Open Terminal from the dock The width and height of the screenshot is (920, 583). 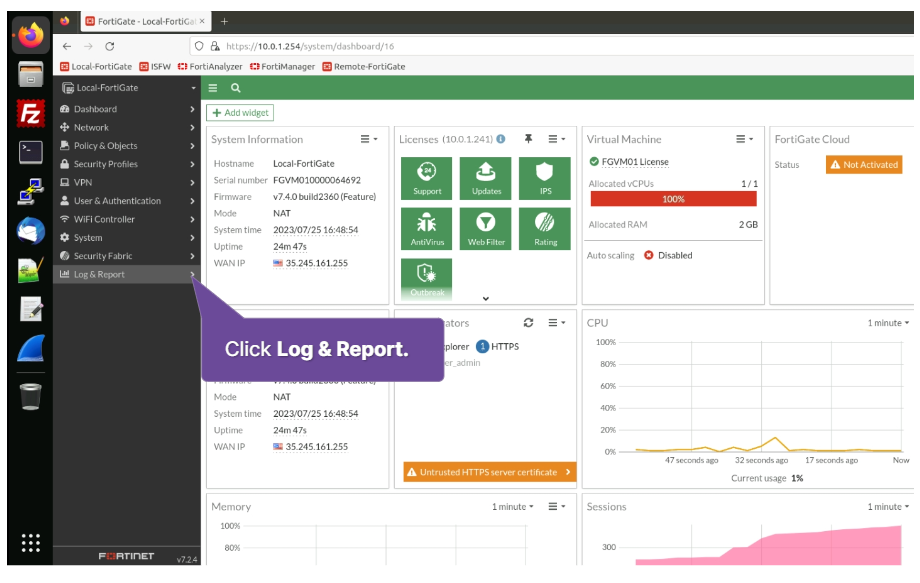click(x=31, y=152)
